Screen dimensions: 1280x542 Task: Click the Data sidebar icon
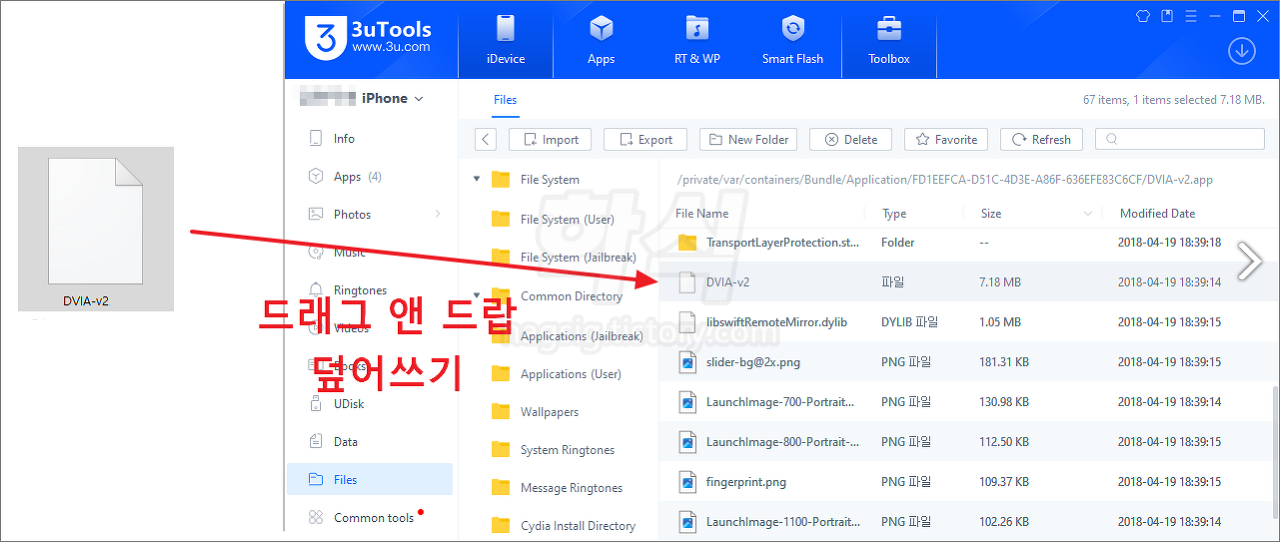point(316,441)
